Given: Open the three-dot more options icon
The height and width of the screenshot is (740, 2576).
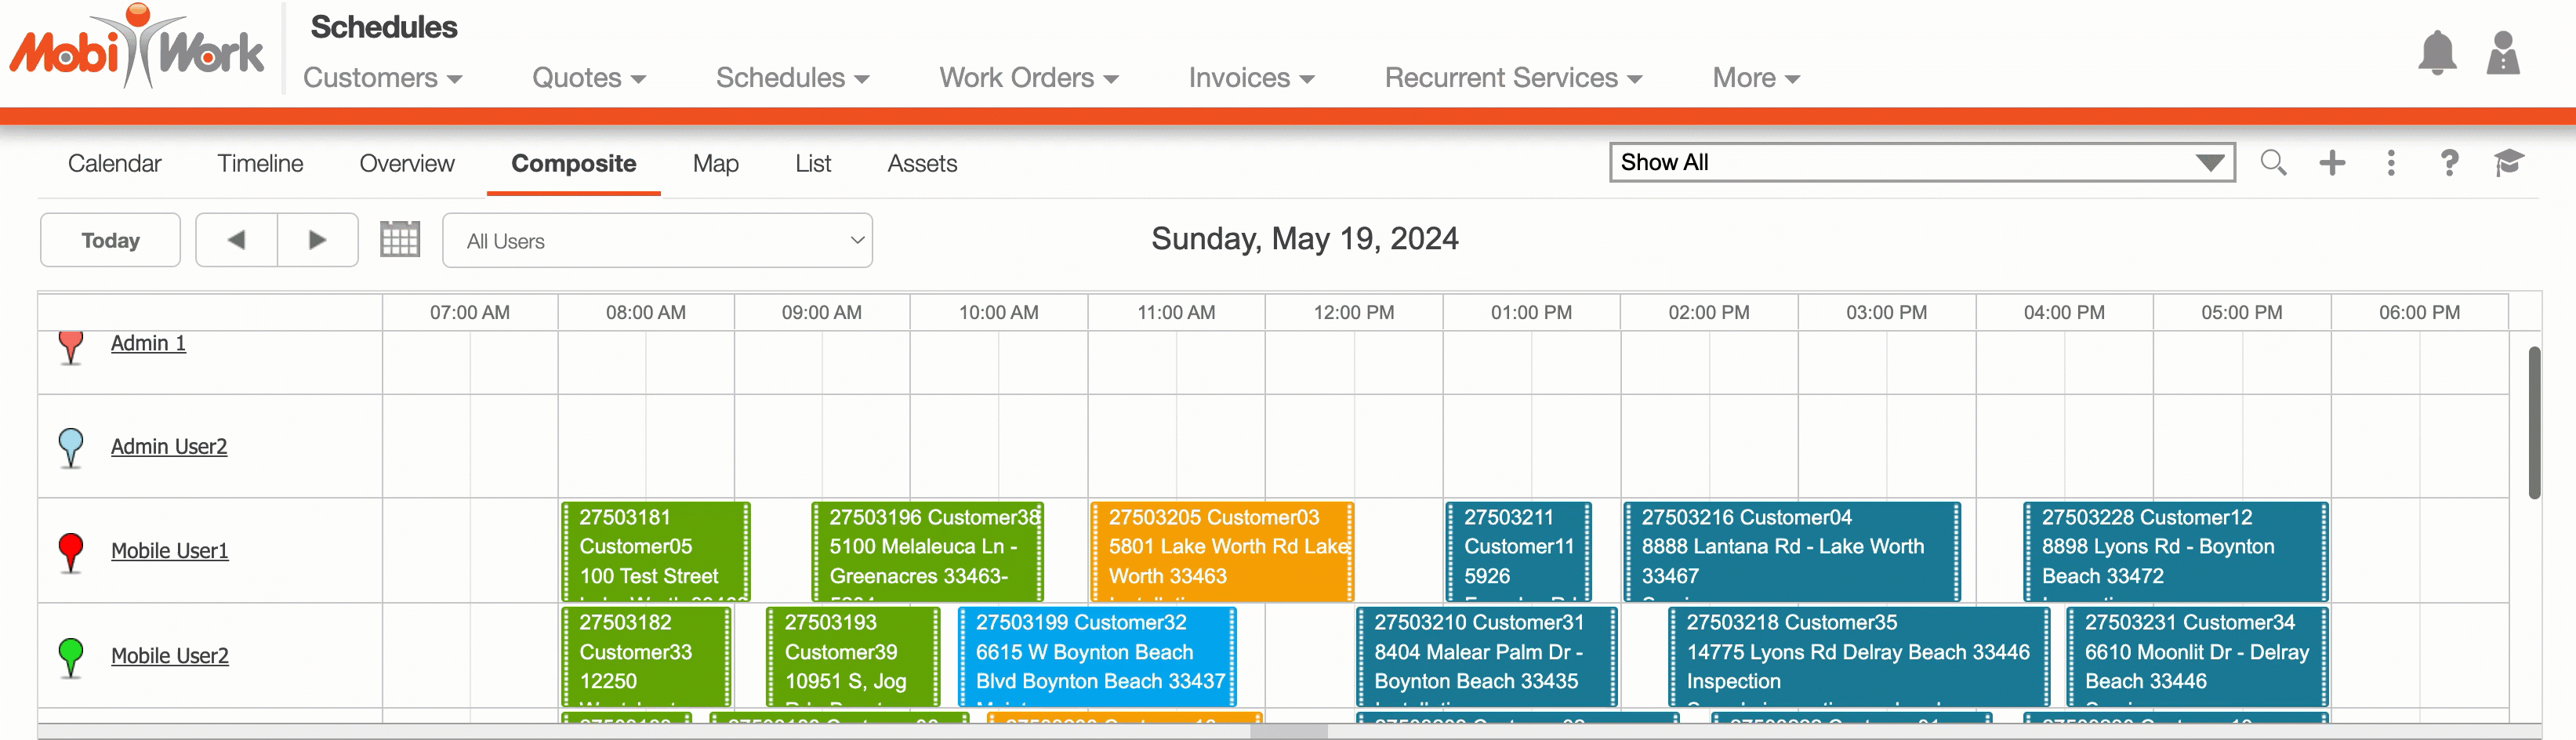Looking at the screenshot, I should pyautogui.click(x=2391, y=162).
